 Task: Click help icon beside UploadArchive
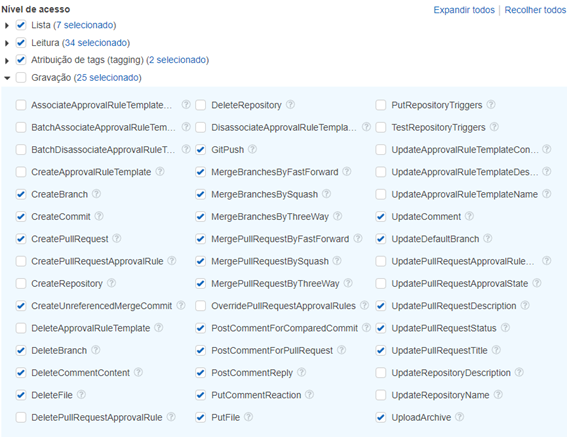[459, 417]
